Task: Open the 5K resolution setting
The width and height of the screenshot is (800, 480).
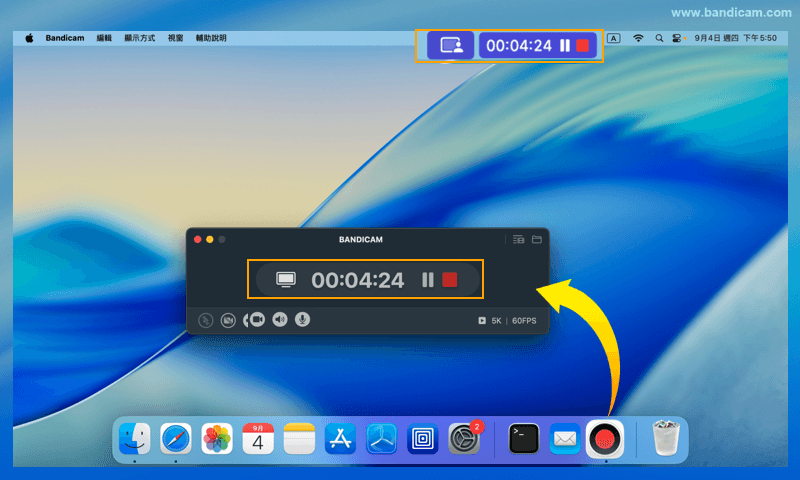Action: coord(496,321)
